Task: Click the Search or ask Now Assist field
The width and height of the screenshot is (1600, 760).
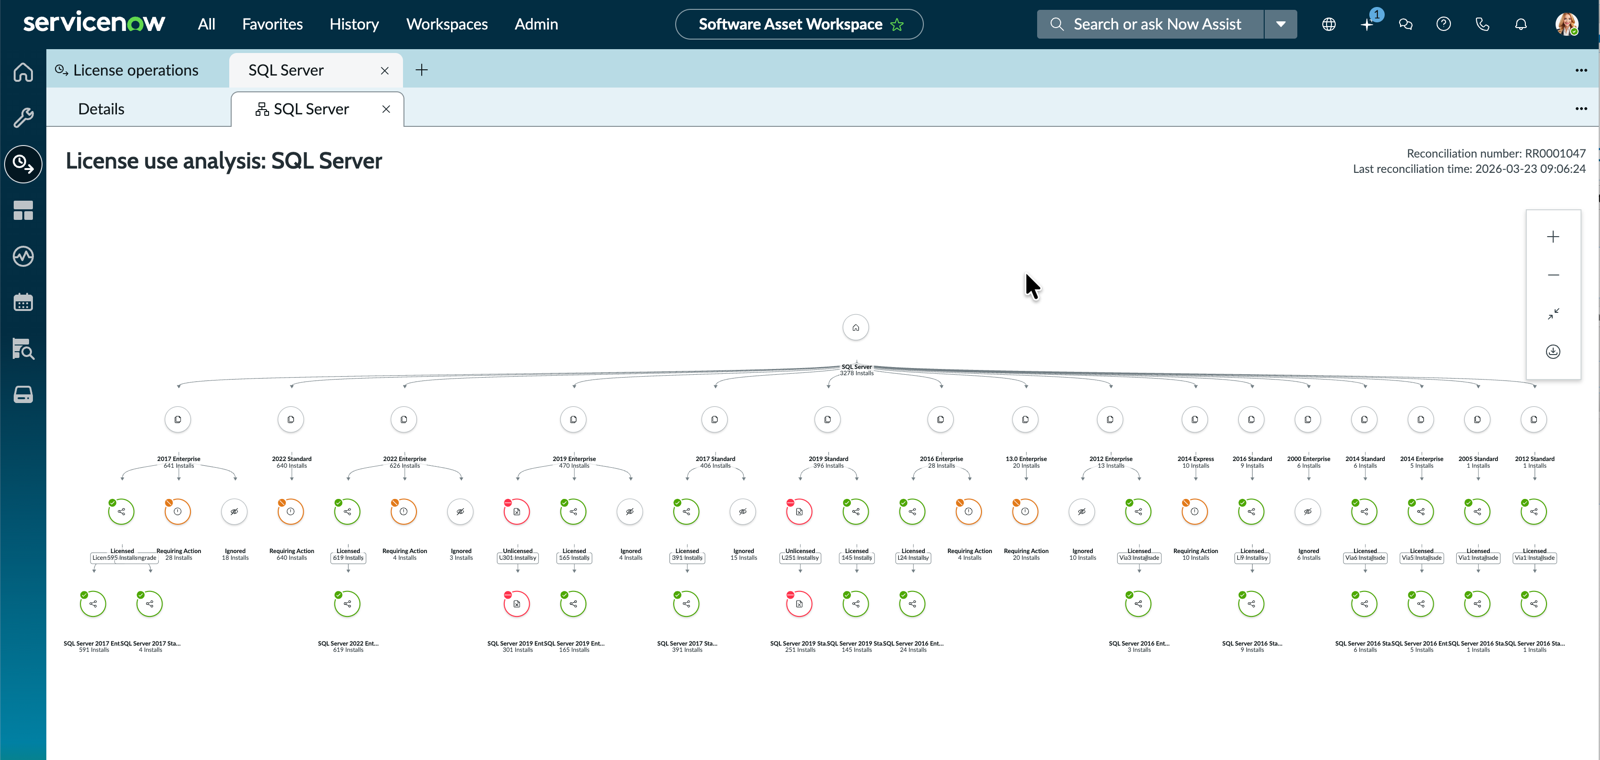Action: point(1151,24)
